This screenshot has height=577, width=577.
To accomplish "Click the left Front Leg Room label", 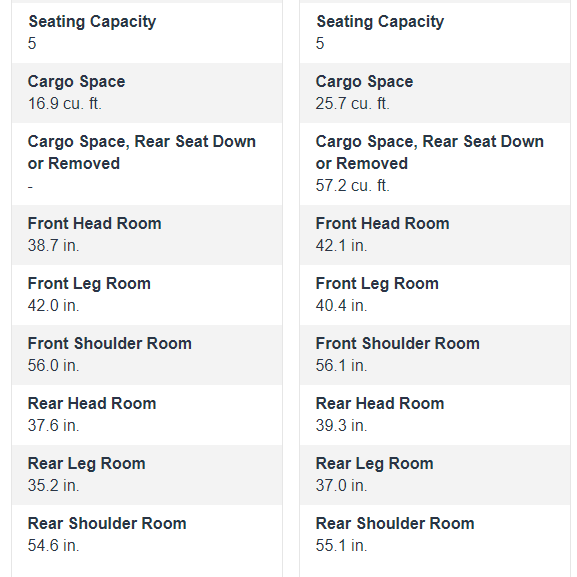I will [89, 284].
